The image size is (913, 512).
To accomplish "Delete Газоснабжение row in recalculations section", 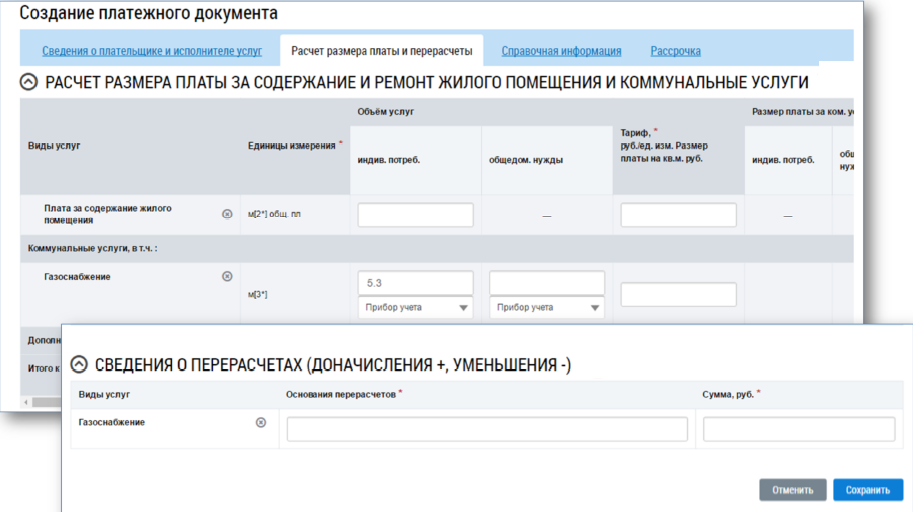I will (x=261, y=422).
